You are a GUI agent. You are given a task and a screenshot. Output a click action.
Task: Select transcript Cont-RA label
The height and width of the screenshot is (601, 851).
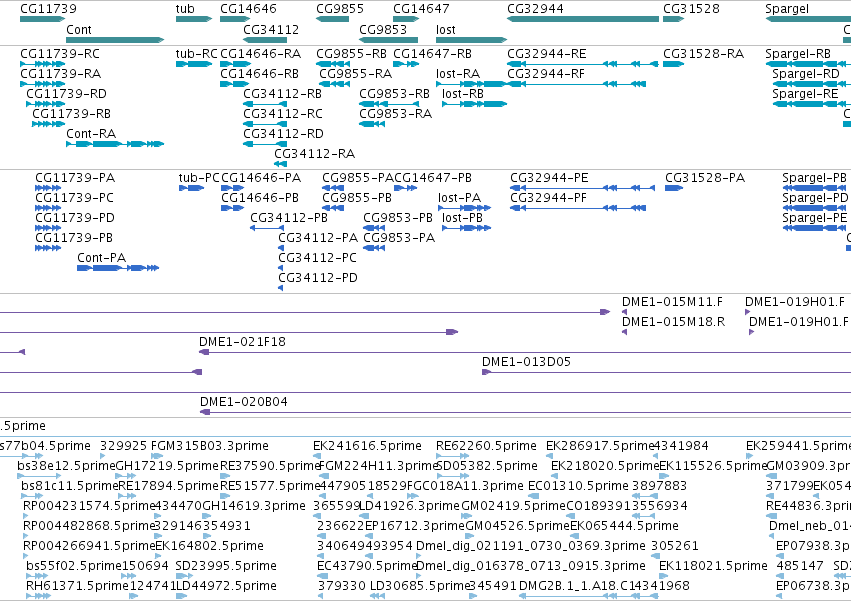coord(91,134)
